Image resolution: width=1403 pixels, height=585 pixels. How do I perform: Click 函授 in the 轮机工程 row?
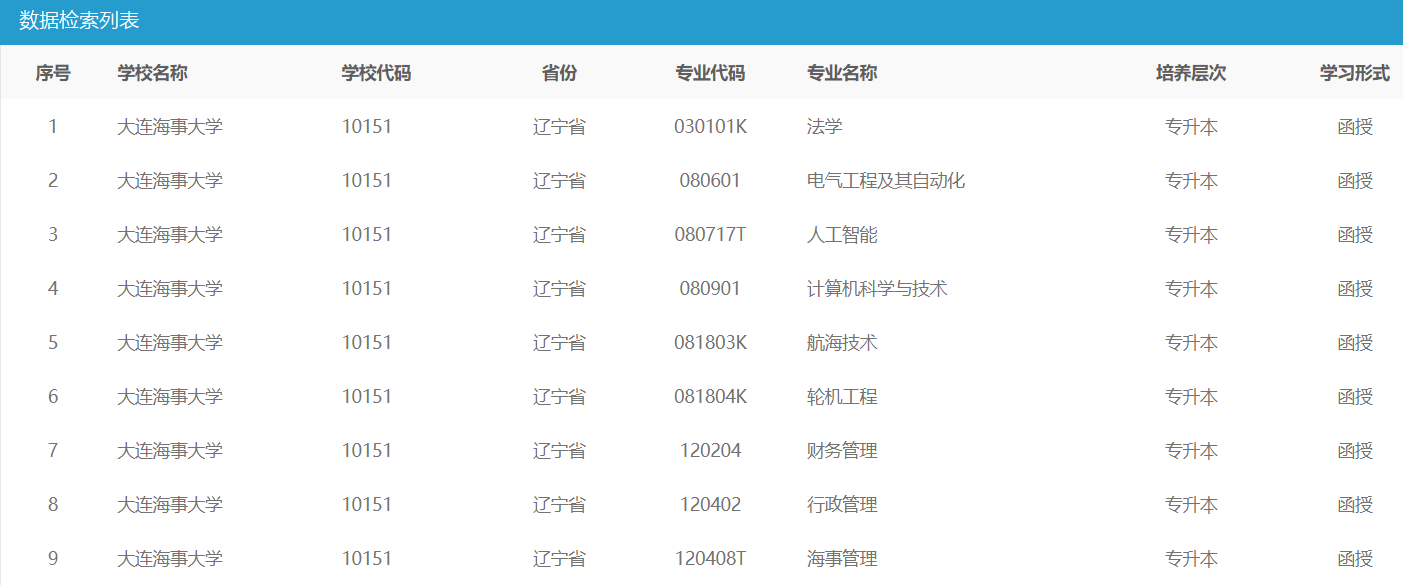pyautogui.click(x=1355, y=397)
